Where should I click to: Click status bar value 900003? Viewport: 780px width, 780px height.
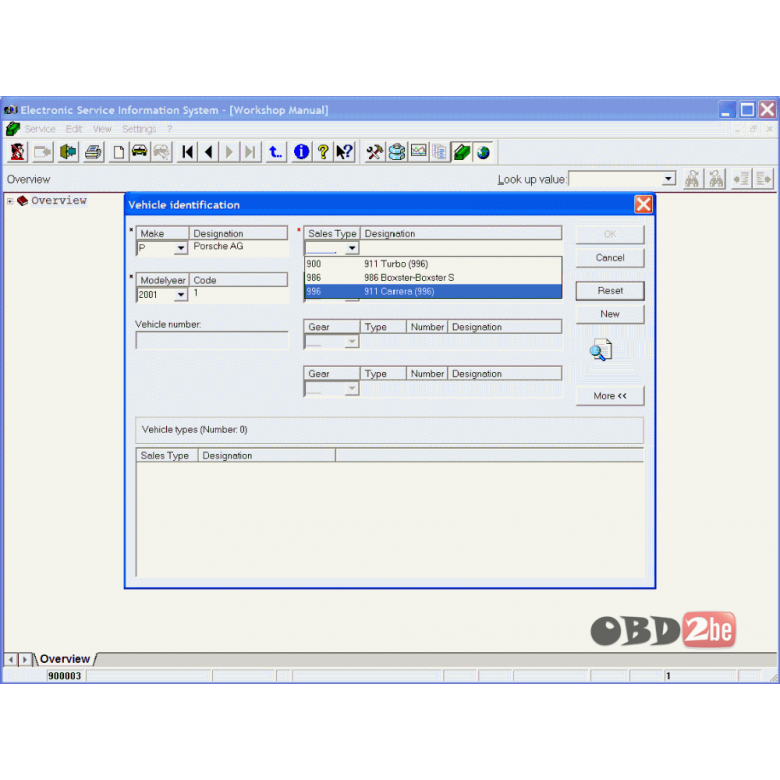[x=64, y=676]
